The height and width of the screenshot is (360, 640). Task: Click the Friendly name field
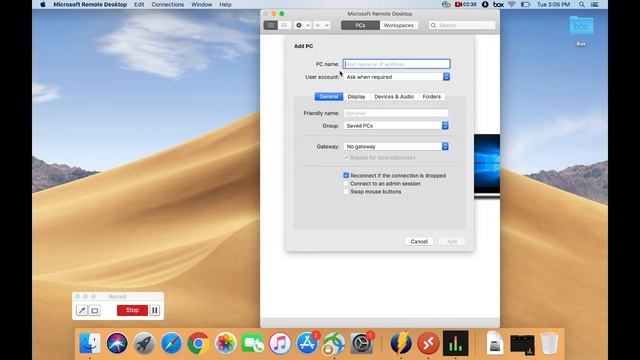click(x=396, y=113)
